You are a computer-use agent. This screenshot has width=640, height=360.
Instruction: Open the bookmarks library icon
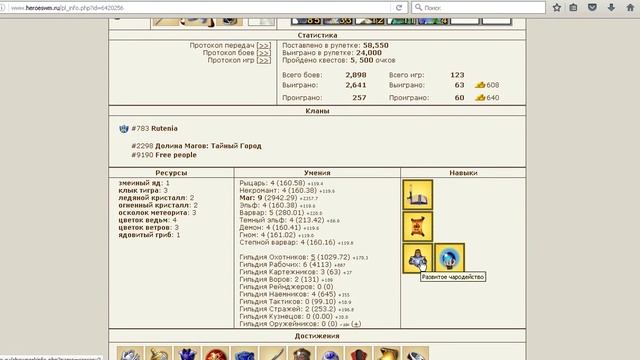point(573,7)
